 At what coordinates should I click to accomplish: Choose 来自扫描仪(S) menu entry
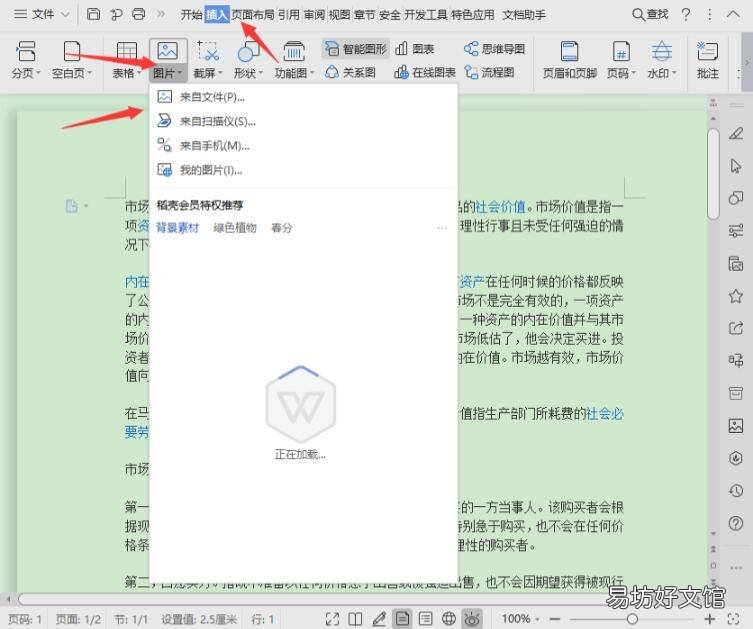pos(304,121)
